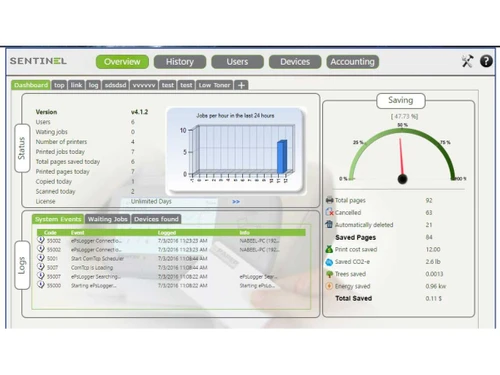Click the Saved CO2-e cloud icon
Image resolution: width=500 pixels, height=375 pixels.
(x=329, y=262)
